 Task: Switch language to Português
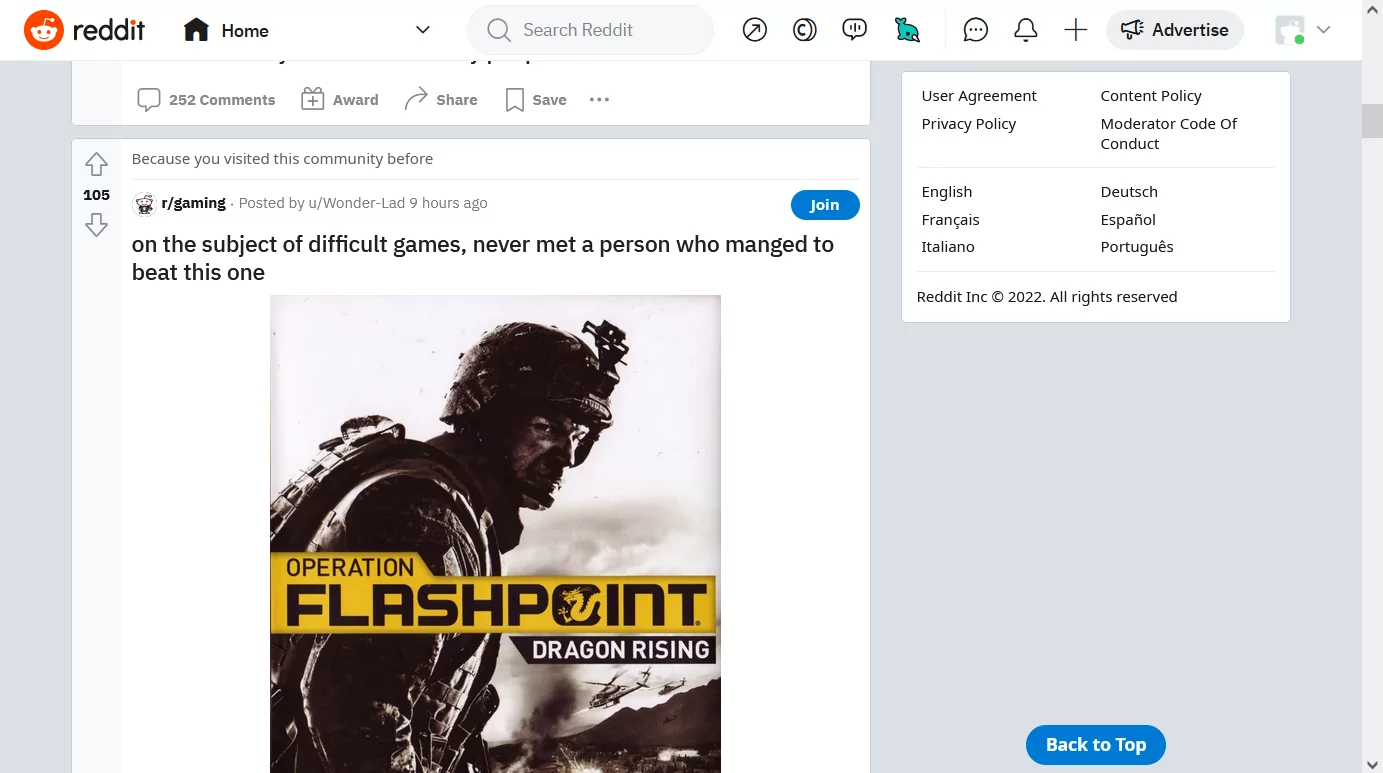point(1137,247)
